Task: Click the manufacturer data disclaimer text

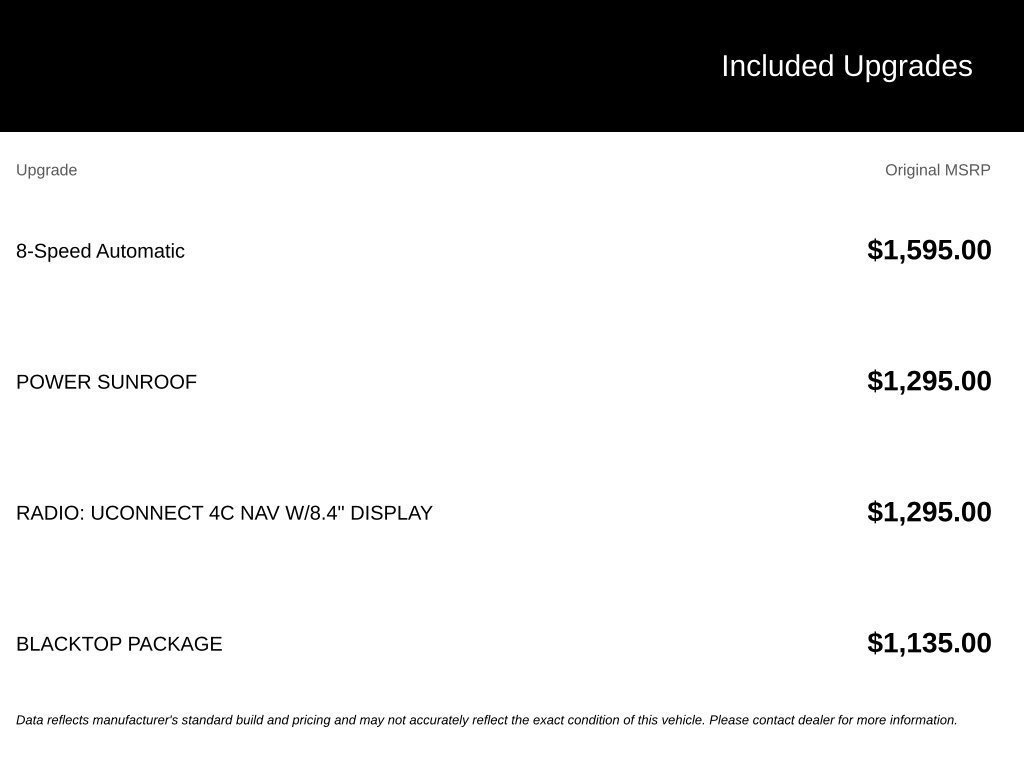Action: tap(487, 720)
